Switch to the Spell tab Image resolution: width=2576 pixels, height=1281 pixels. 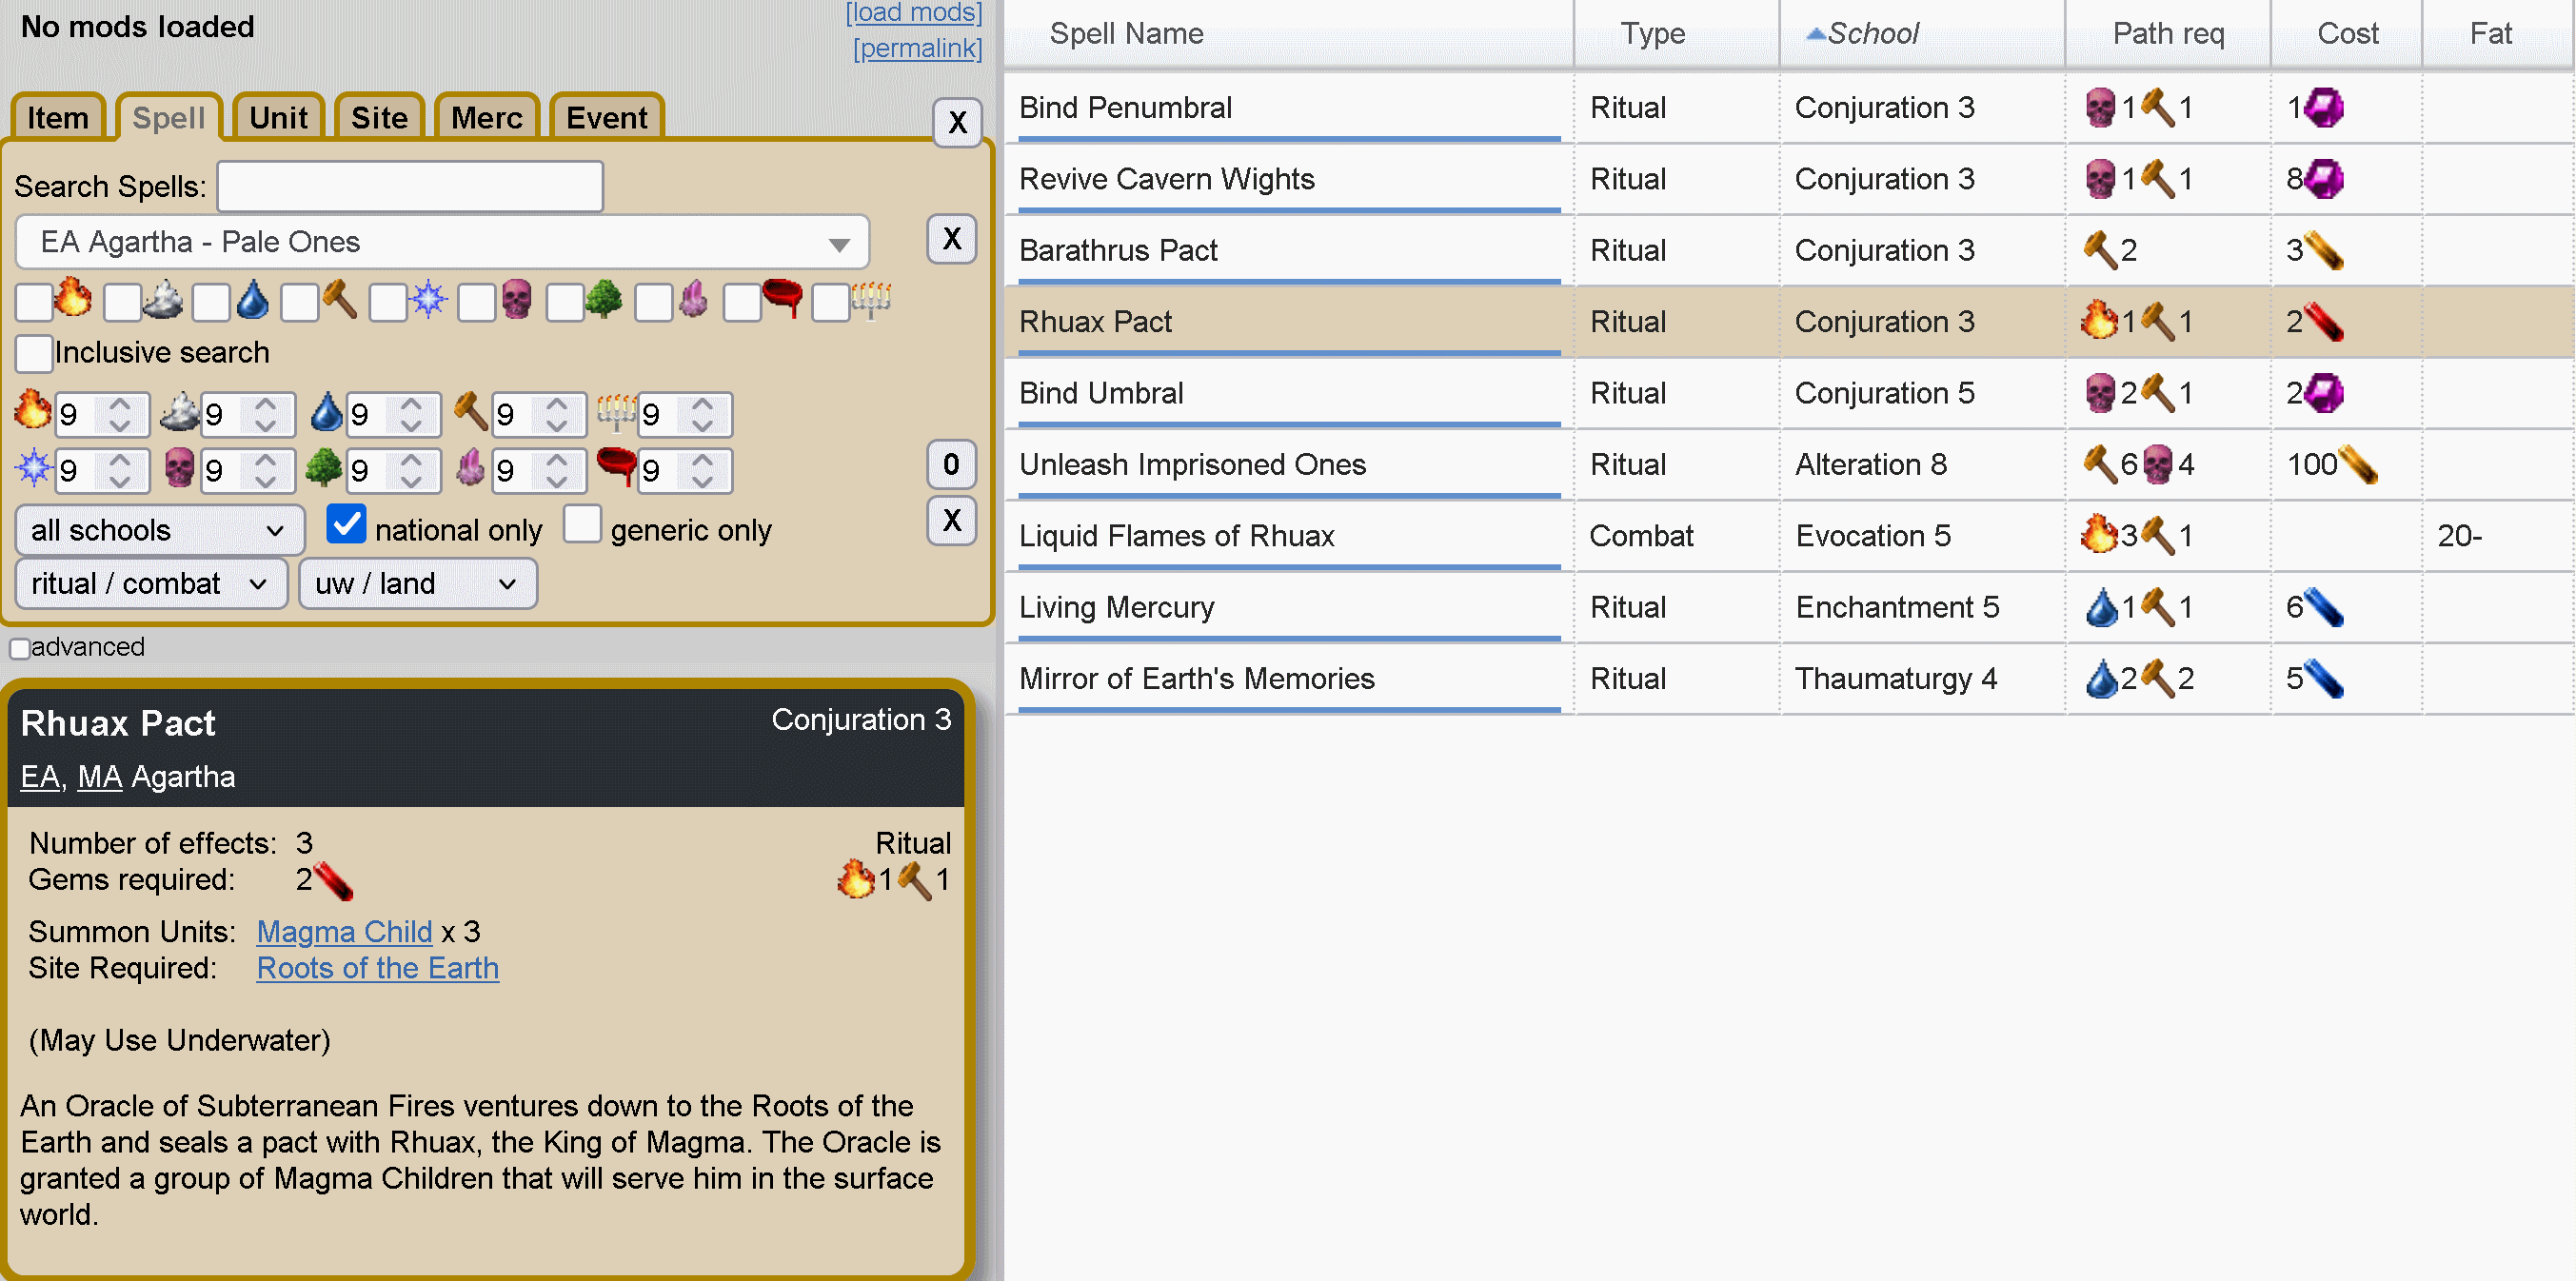coord(168,117)
